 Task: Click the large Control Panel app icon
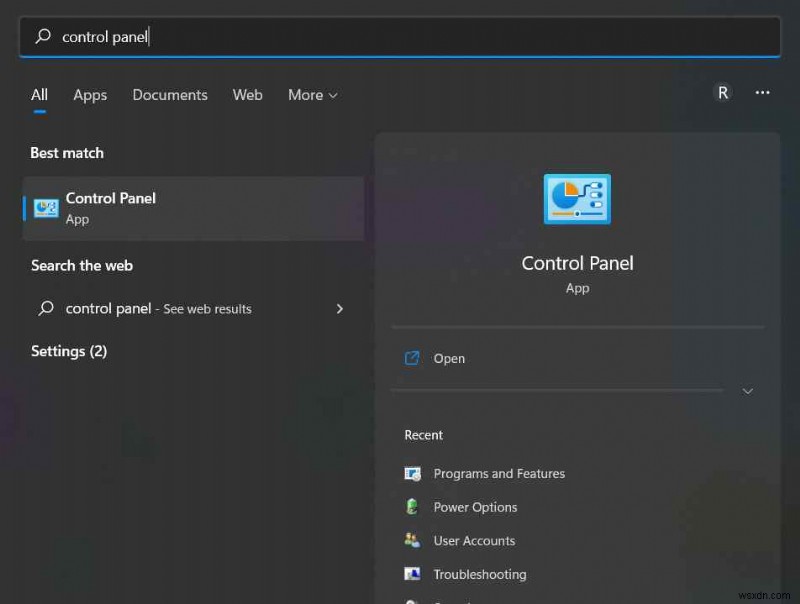click(577, 199)
